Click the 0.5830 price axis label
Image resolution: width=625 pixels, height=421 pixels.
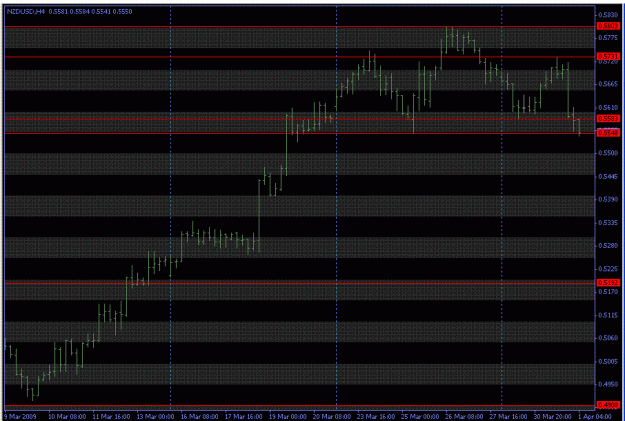(607, 15)
